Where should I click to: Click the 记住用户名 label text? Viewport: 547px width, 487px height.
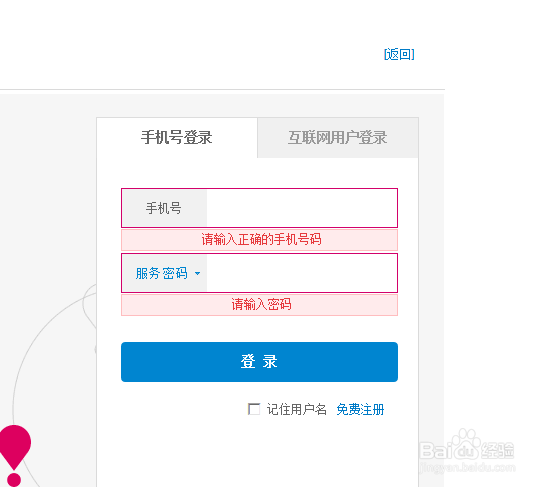[x=297, y=409]
